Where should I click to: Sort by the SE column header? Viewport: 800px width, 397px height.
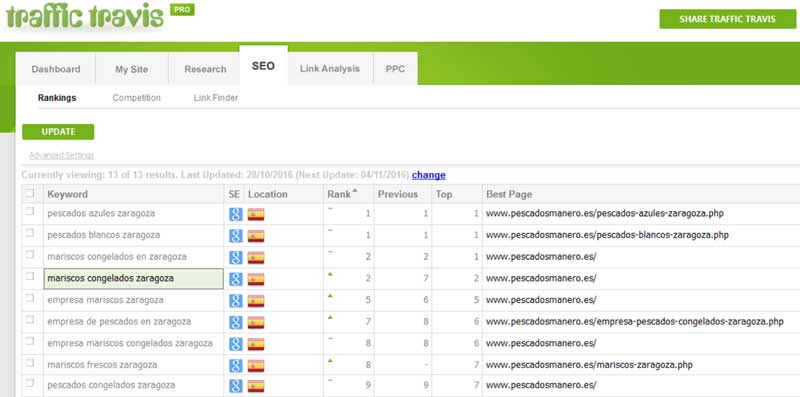(234, 194)
